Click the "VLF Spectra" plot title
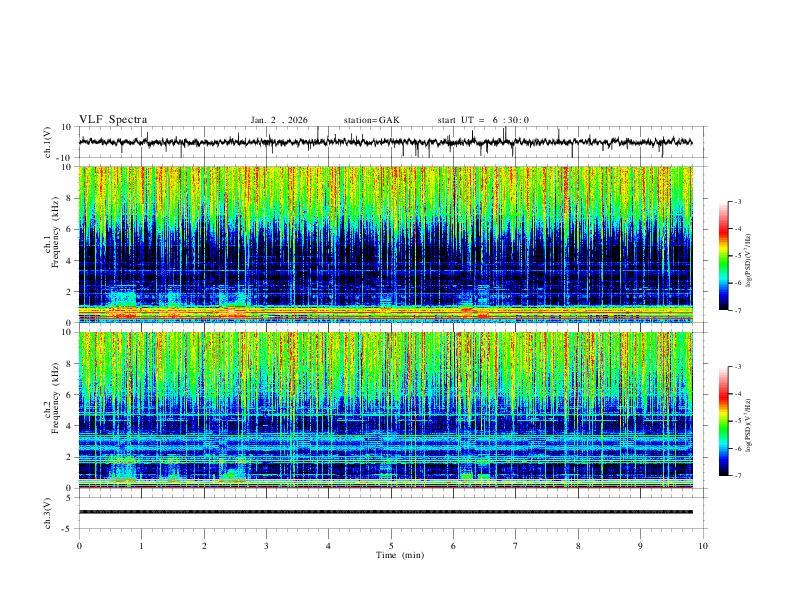The image size is (792, 612). 113,120
